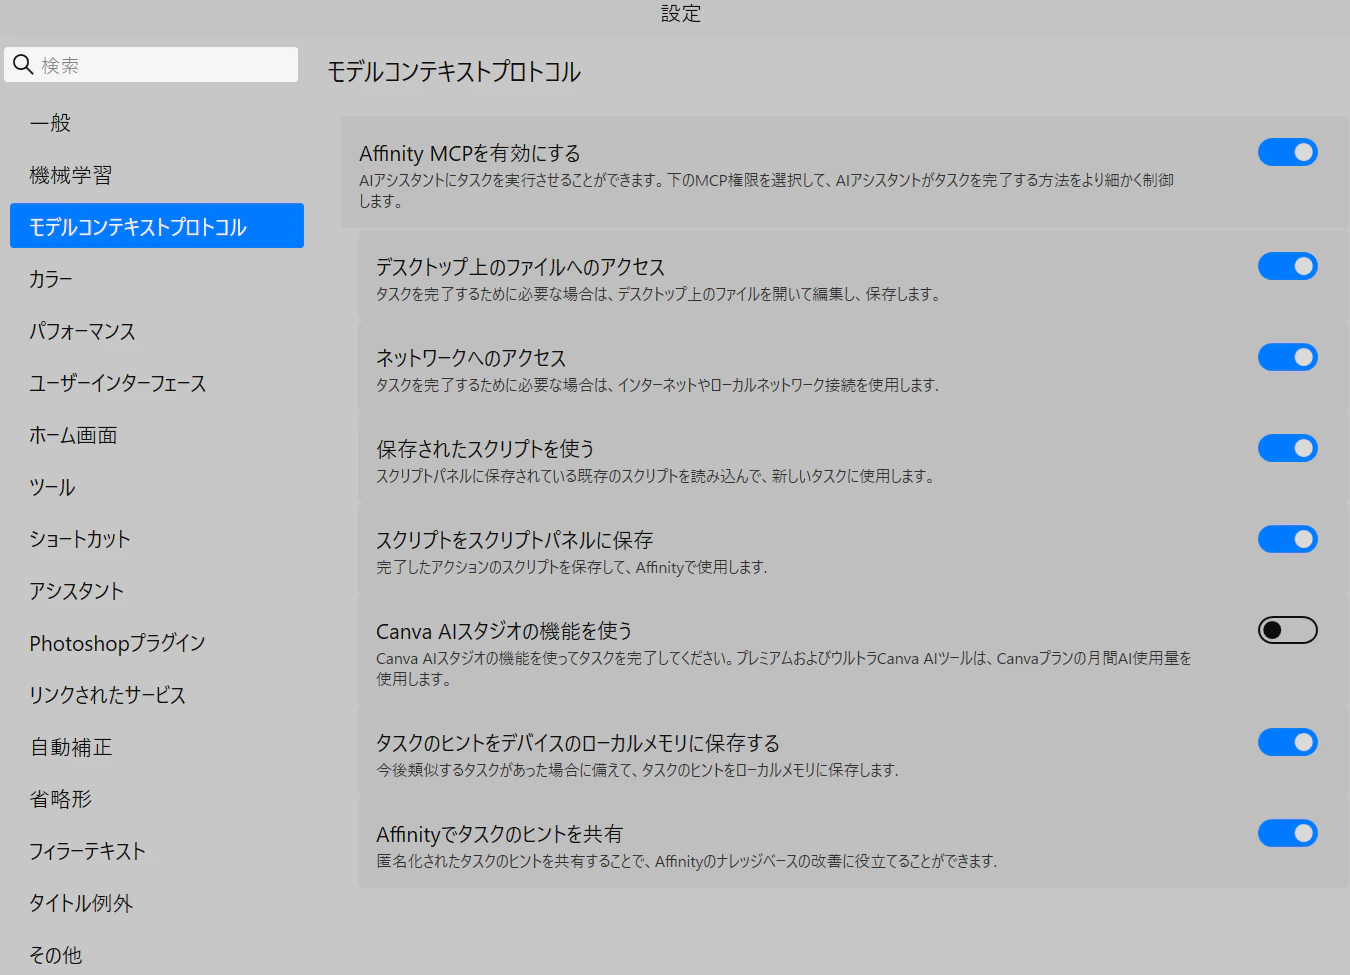Disable Affinityでタスクのヒントを共有 toggle
The width and height of the screenshot is (1350, 975).
tap(1287, 833)
